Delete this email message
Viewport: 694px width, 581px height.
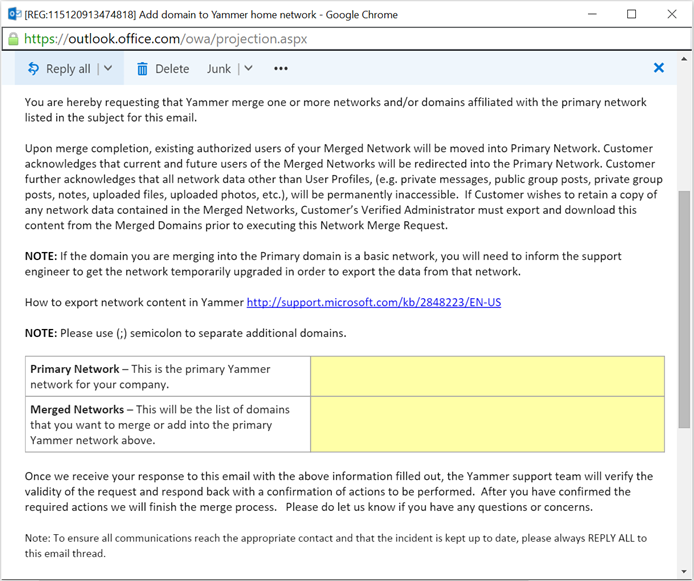click(x=163, y=69)
